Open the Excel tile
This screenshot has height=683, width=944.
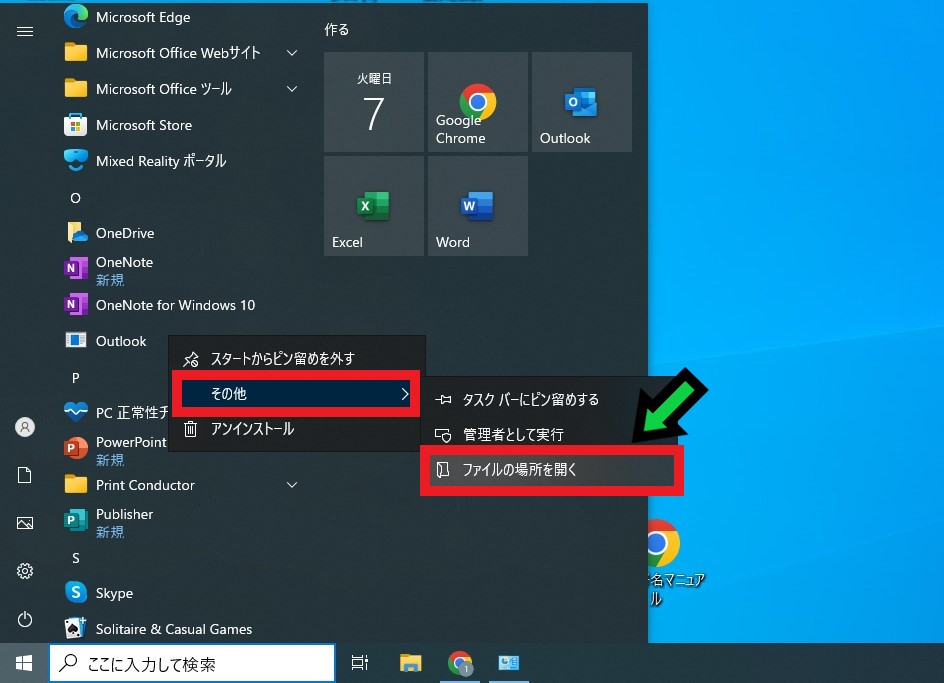pyautogui.click(x=374, y=206)
